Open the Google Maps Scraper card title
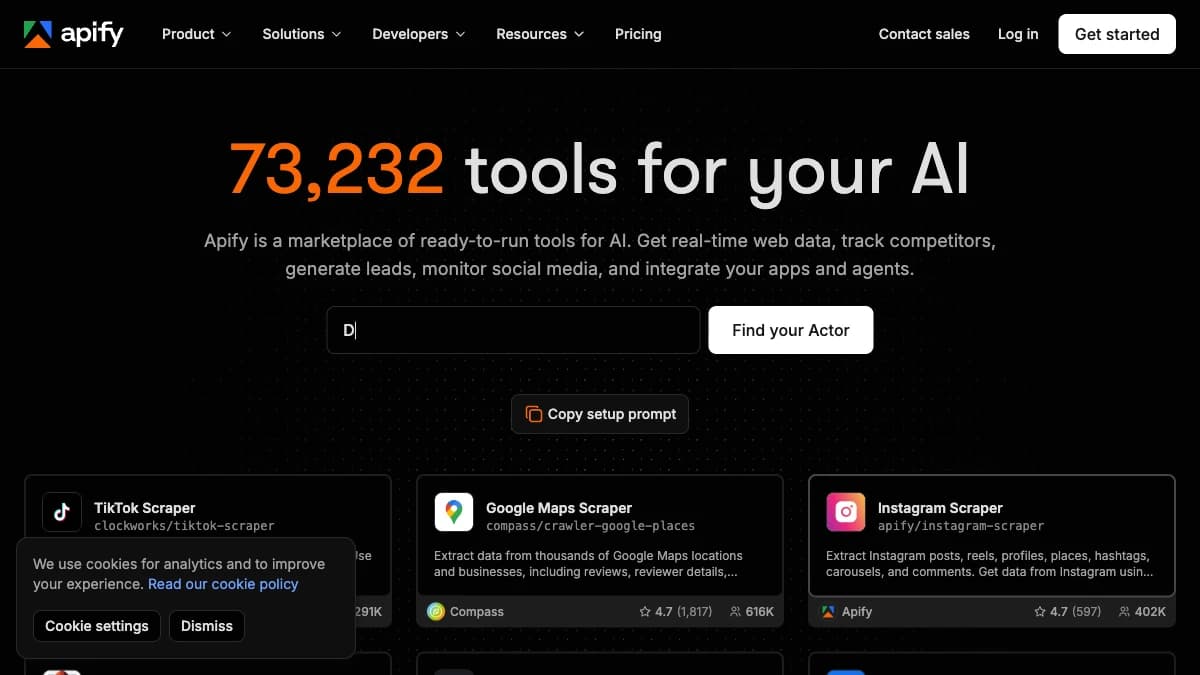 pyautogui.click(x=559, y=508)
